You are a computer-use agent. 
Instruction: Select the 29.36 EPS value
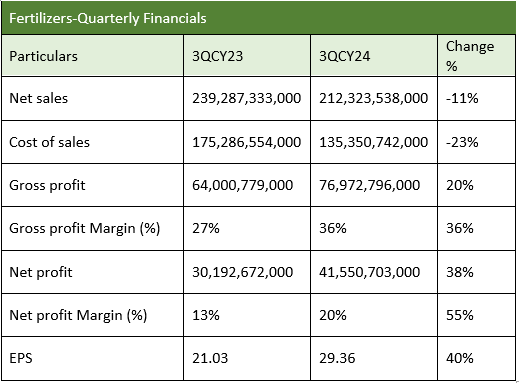[x=374, y=358]
